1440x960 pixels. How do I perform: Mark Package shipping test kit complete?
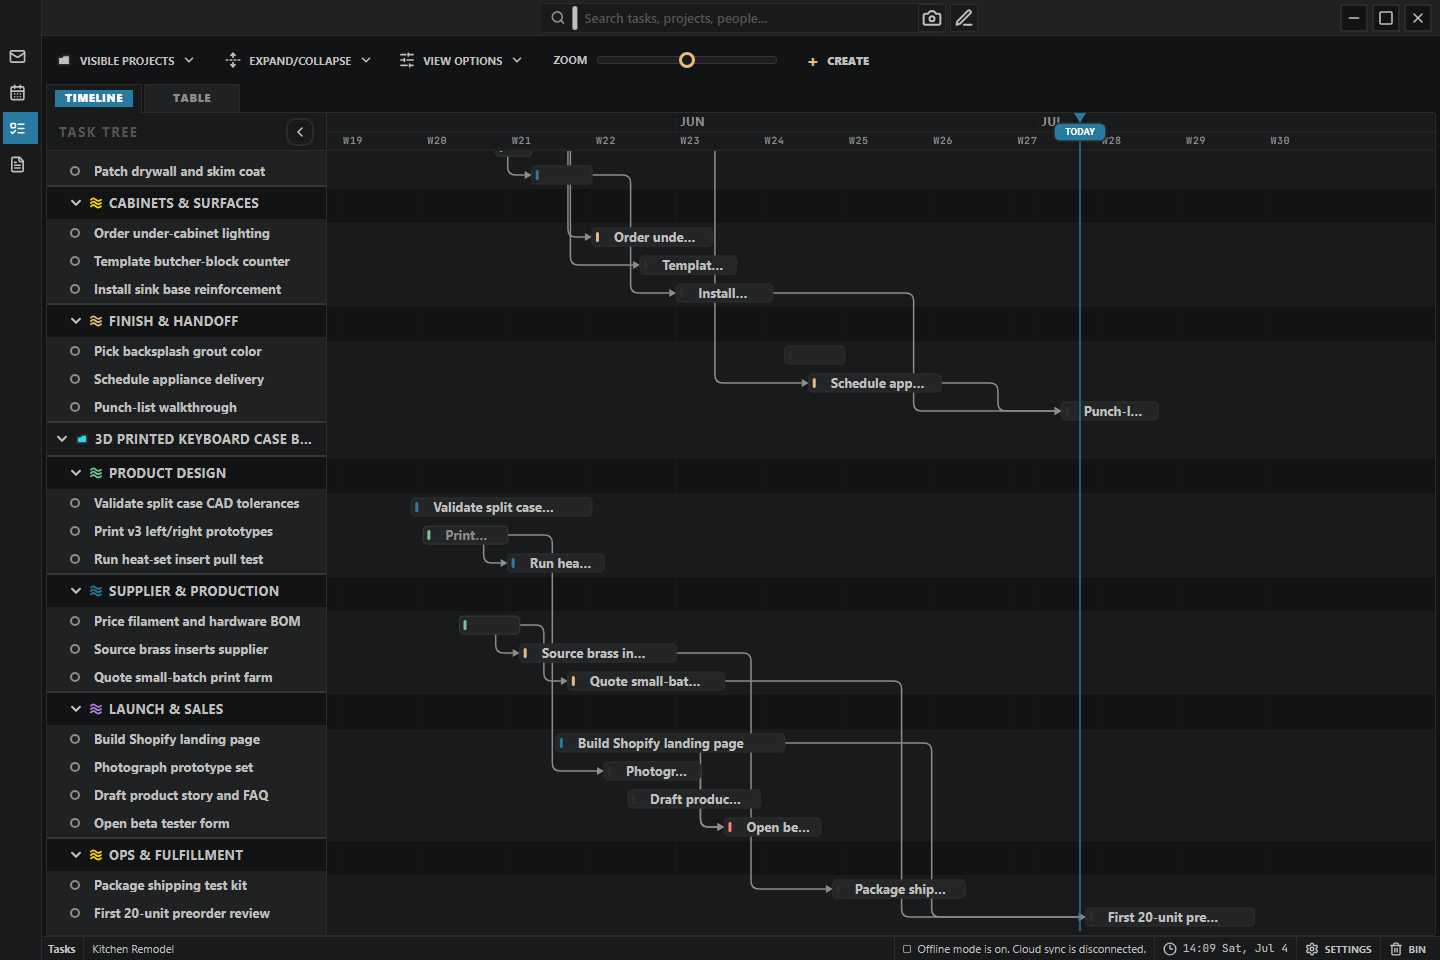click(75, 885)
